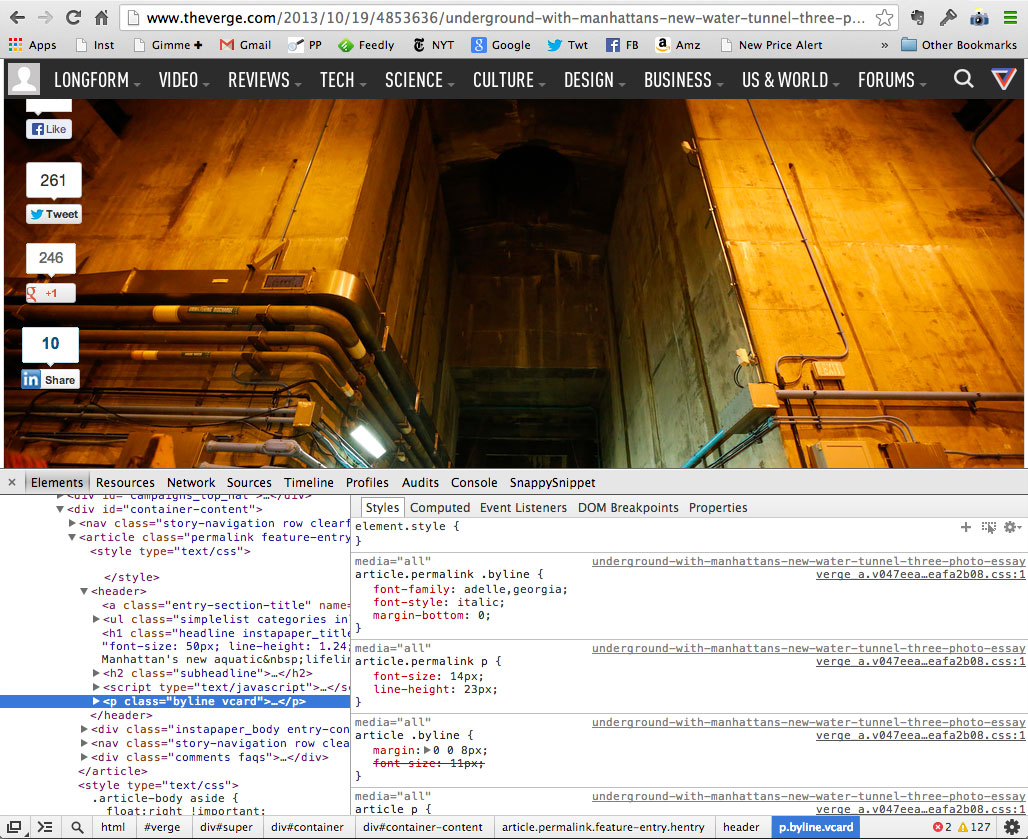Open the Evernote elephant extension icon
Image resolution: width=1028 pixels, height=839 pixels.
[918, 18]
